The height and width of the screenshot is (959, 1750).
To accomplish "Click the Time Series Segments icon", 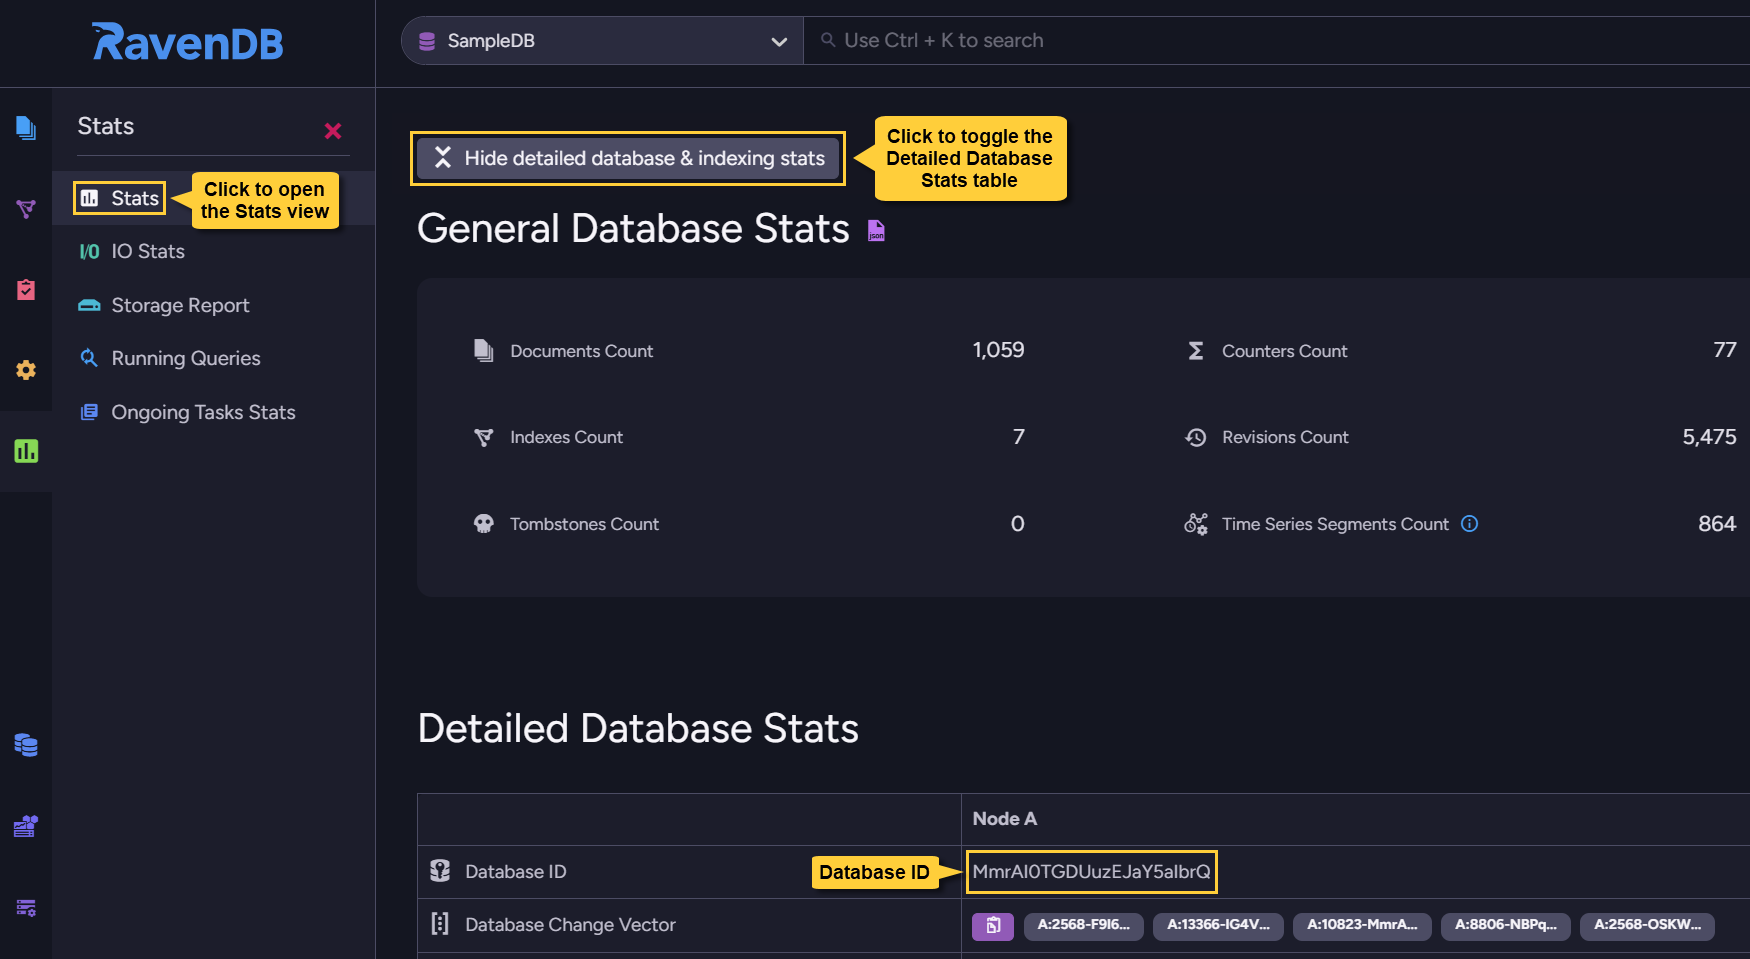I will (x=1196, y=524).
